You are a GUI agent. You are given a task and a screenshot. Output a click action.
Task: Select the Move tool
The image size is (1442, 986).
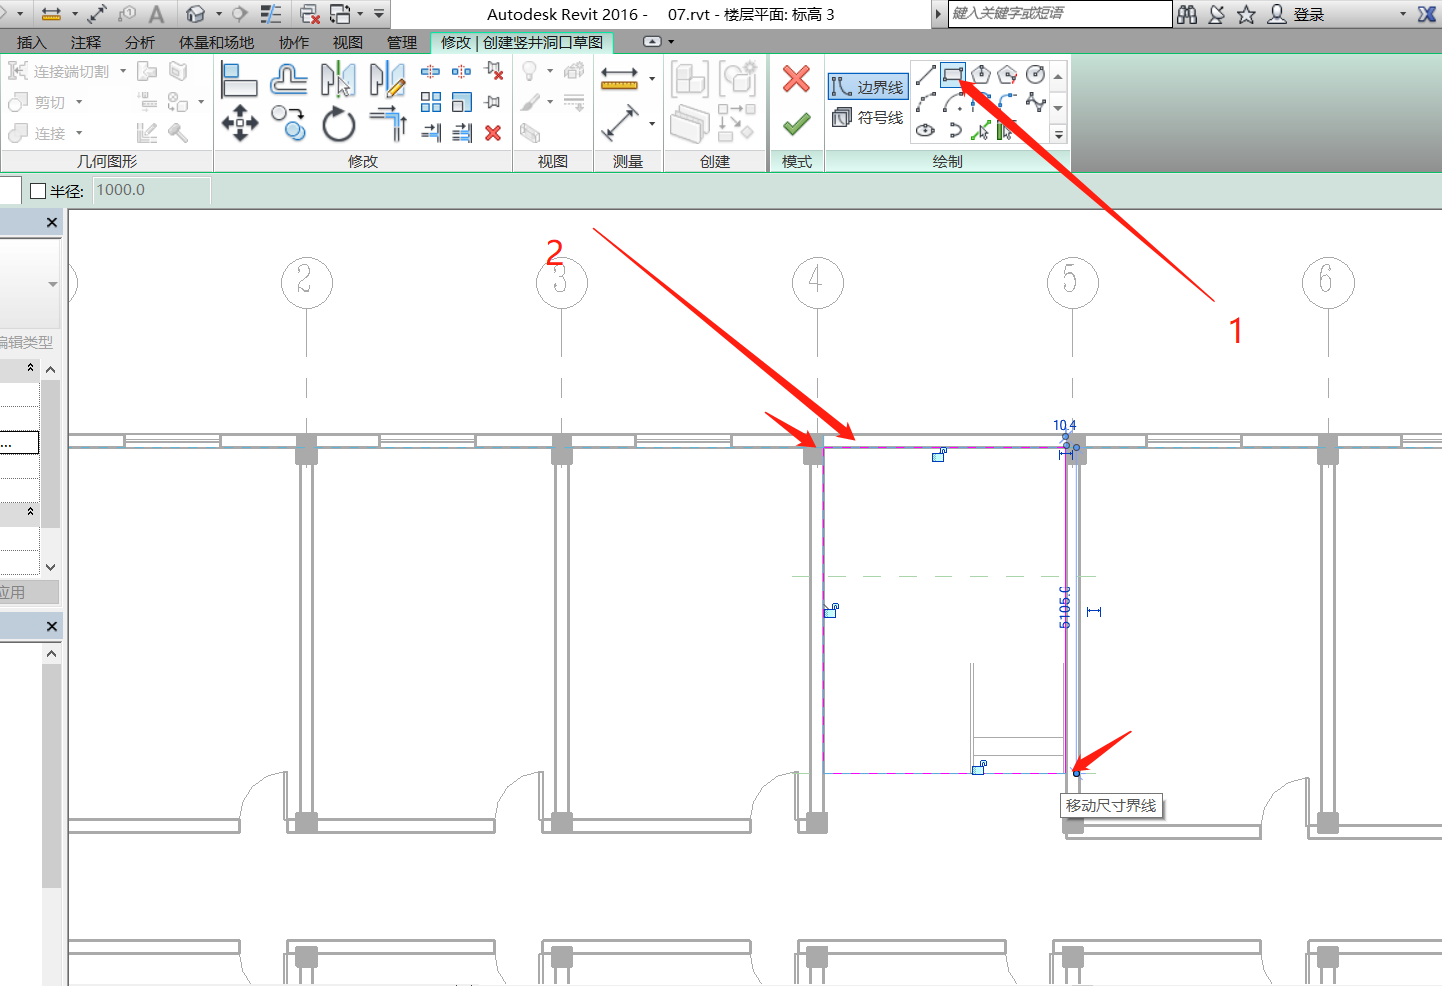click(239, 124)
